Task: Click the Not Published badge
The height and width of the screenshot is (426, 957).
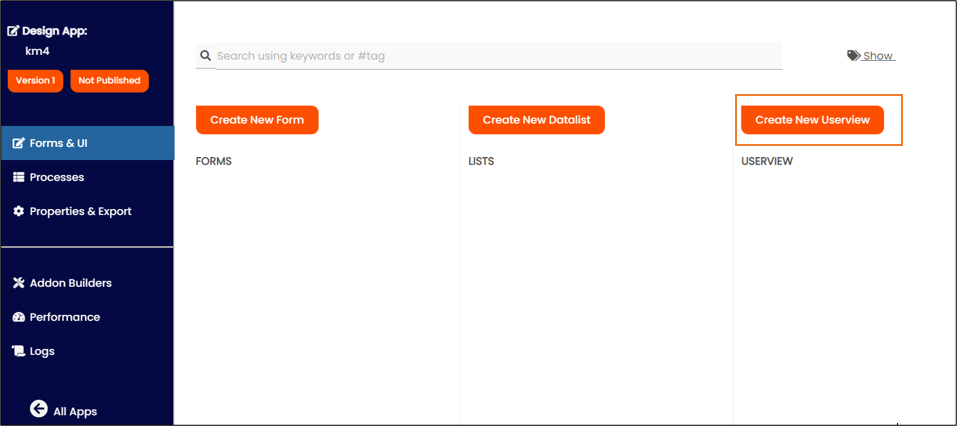Action: tap(109, 81)
